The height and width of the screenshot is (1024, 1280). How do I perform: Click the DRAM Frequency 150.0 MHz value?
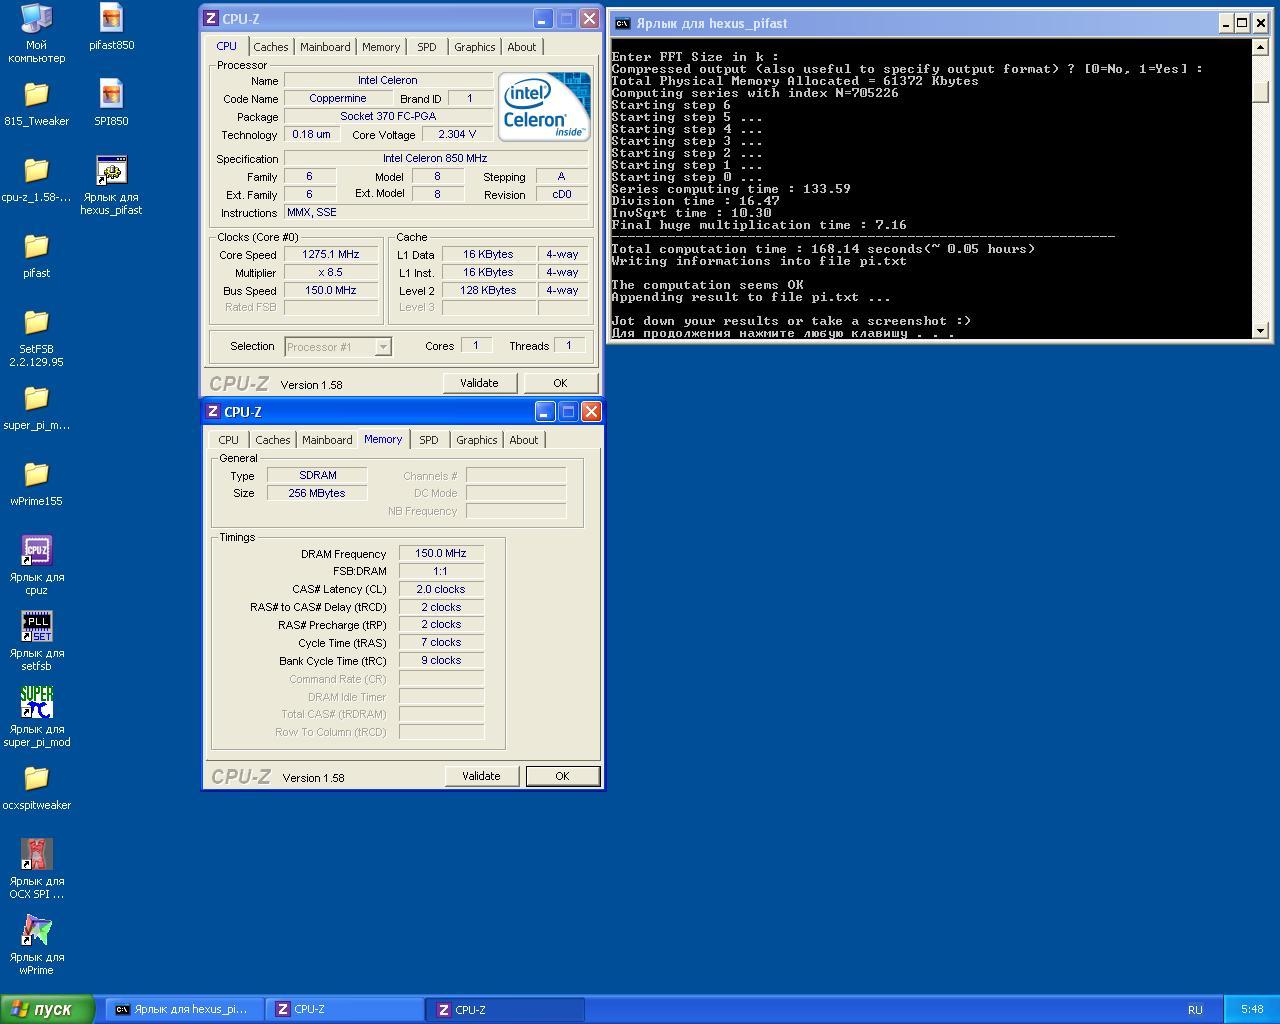coord(441,553)
